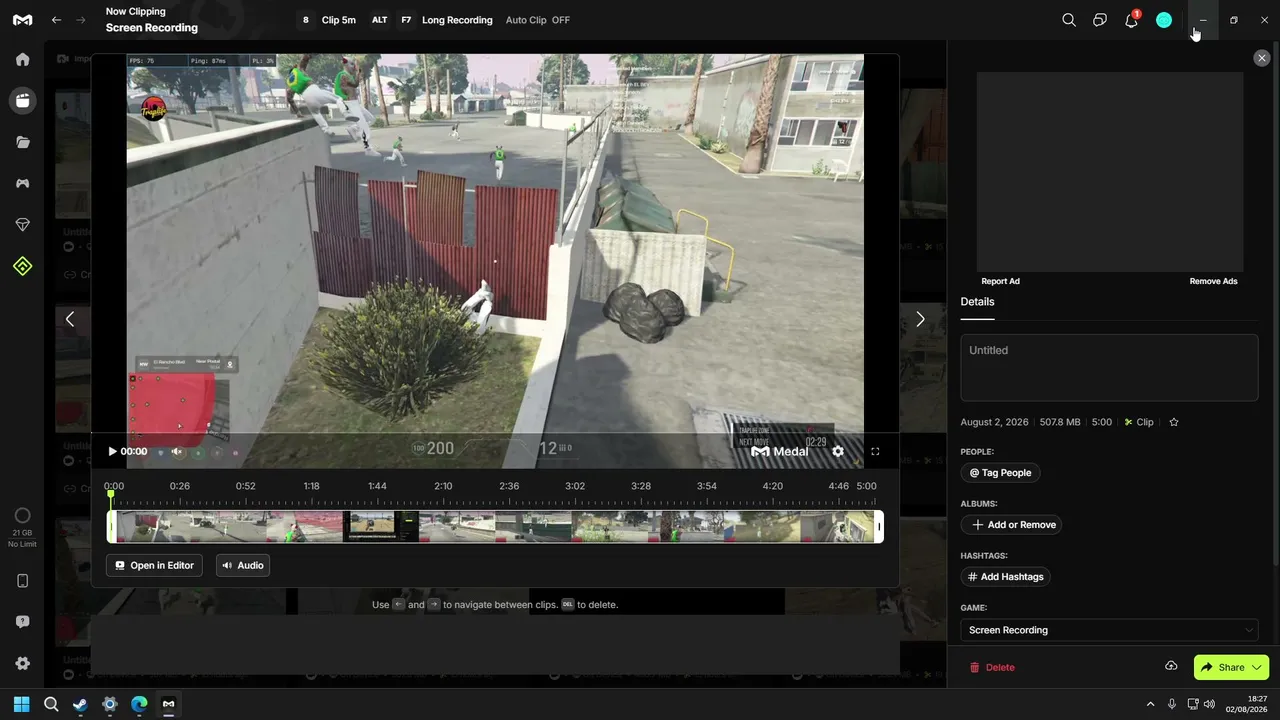
Task: Open the Game dropdown showing Screen Recording
Action: point(1109,630)
